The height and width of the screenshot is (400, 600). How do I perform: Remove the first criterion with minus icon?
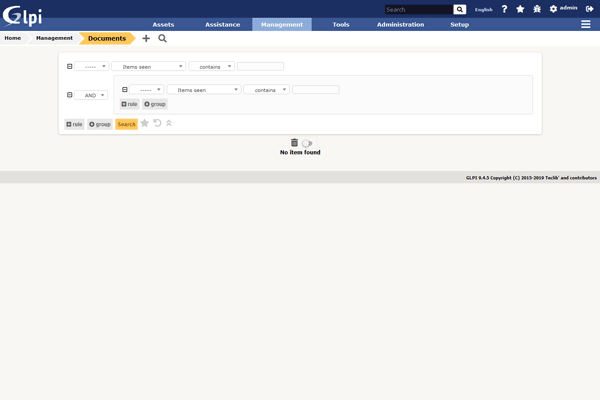tap(70, 66)
